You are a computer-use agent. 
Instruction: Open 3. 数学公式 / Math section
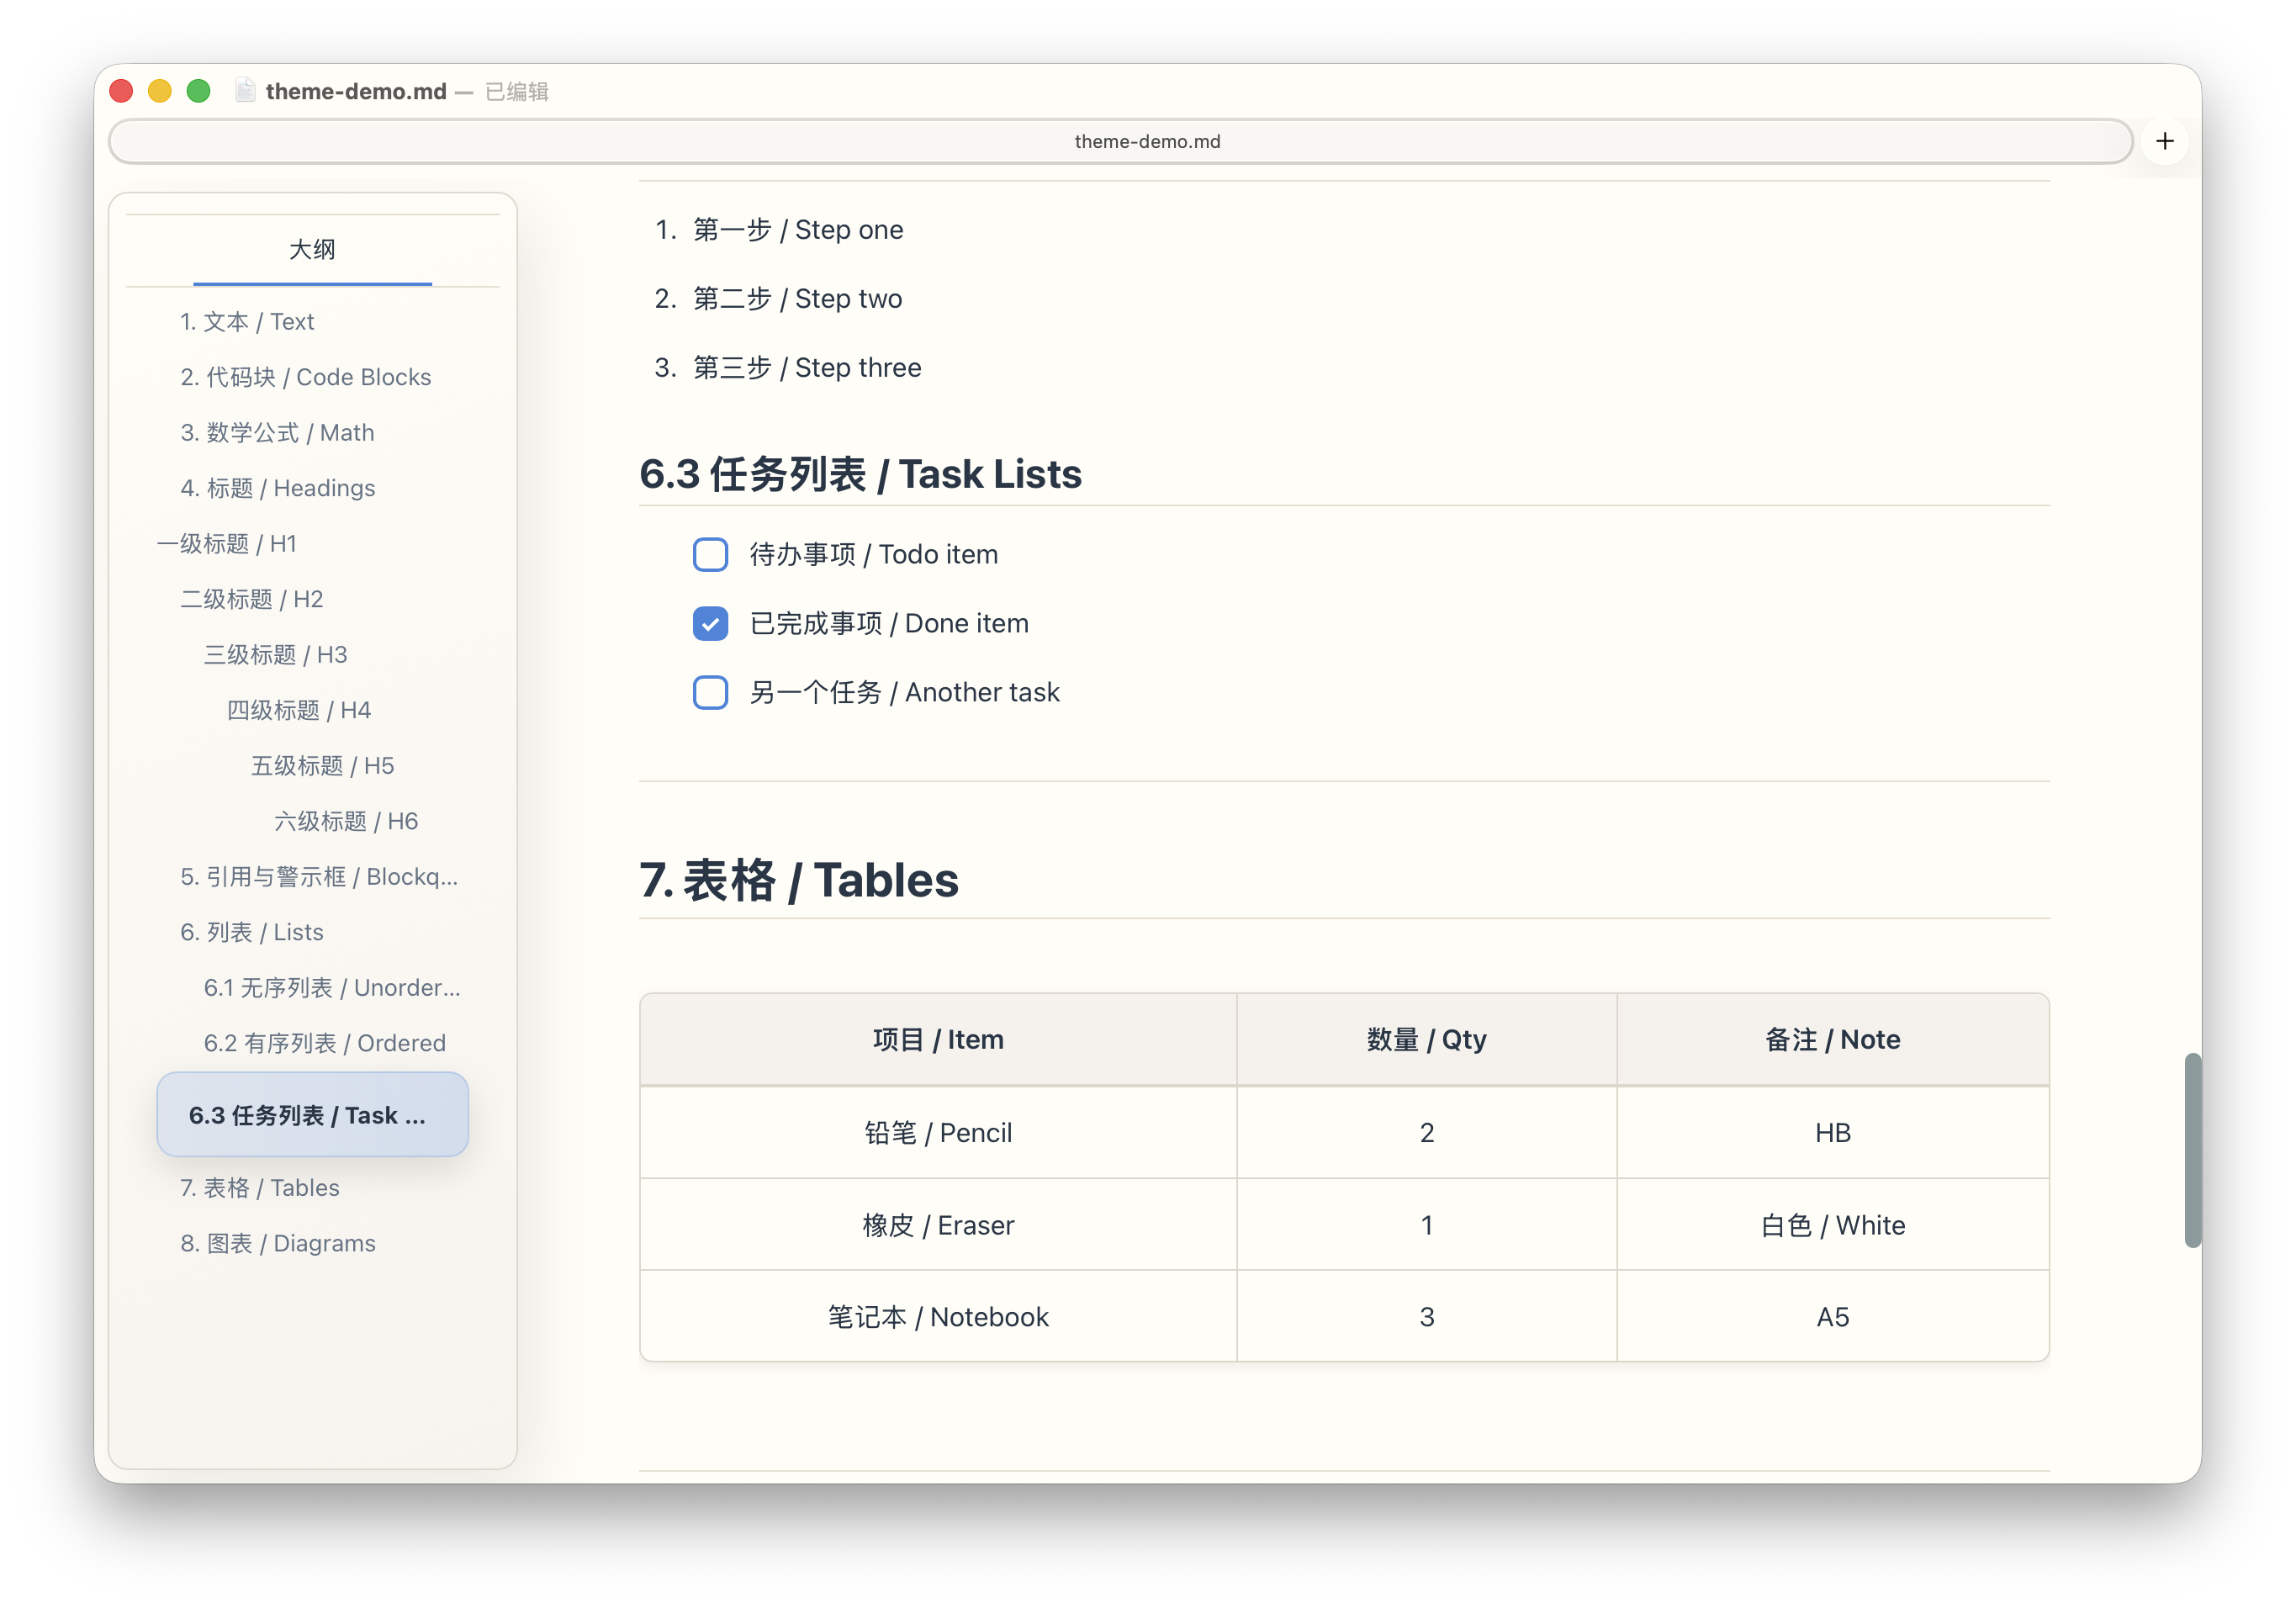coord(277,432)
